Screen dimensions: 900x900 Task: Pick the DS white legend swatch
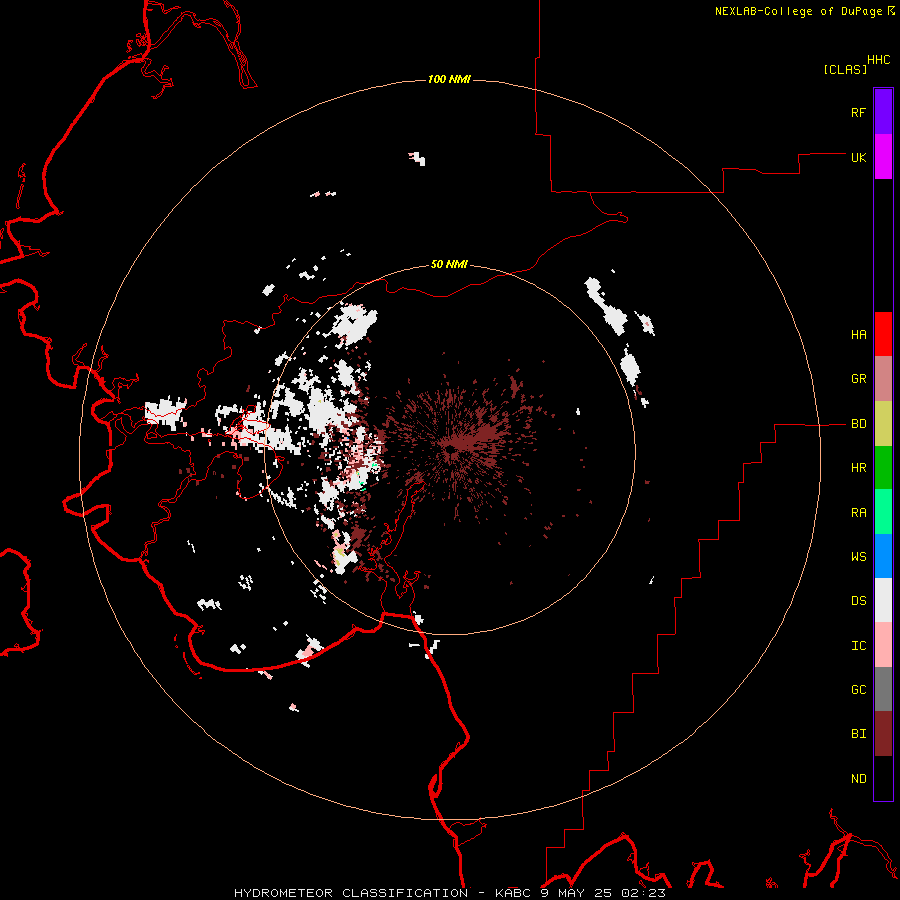[x=883, y=600]
